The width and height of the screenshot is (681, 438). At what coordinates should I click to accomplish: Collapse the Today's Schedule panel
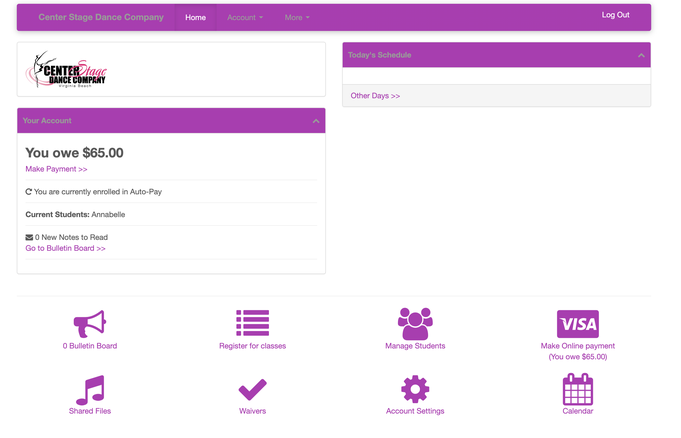(641, 55)
